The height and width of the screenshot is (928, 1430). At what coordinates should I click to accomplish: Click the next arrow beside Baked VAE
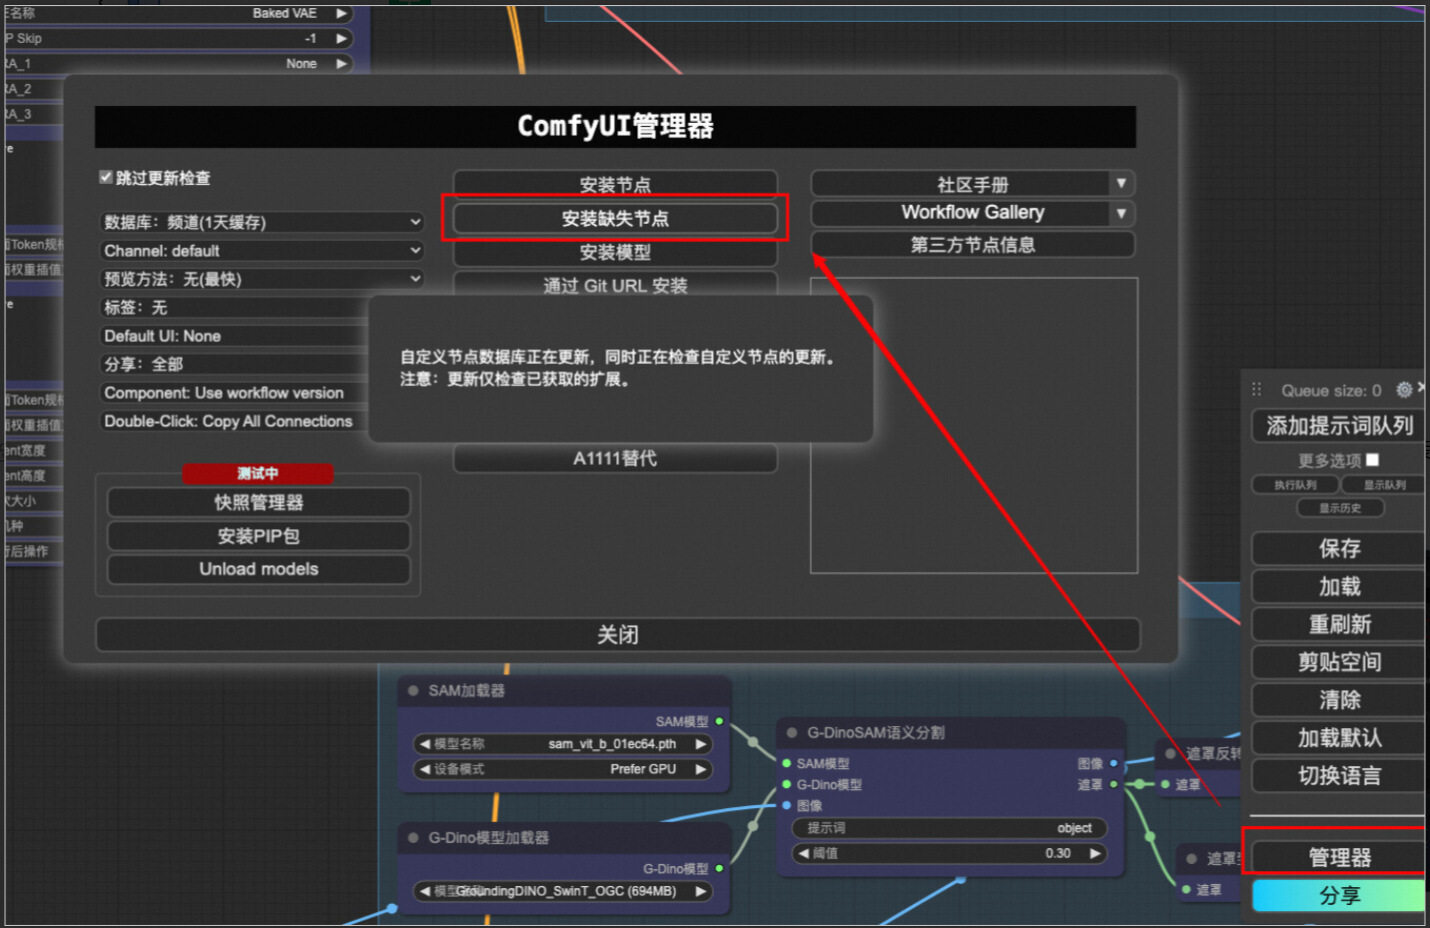click(x=342, y=13)
